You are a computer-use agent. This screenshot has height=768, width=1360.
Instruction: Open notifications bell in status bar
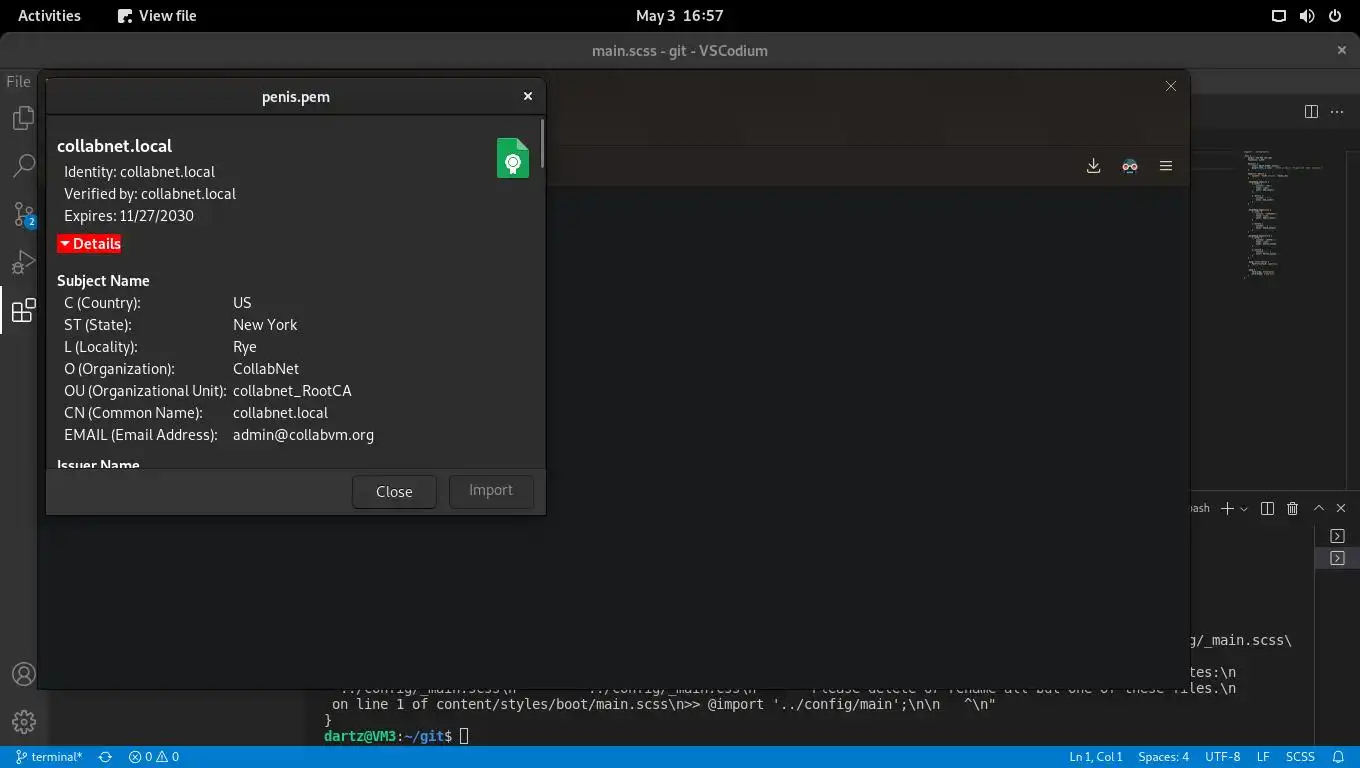coord(1338,757)
